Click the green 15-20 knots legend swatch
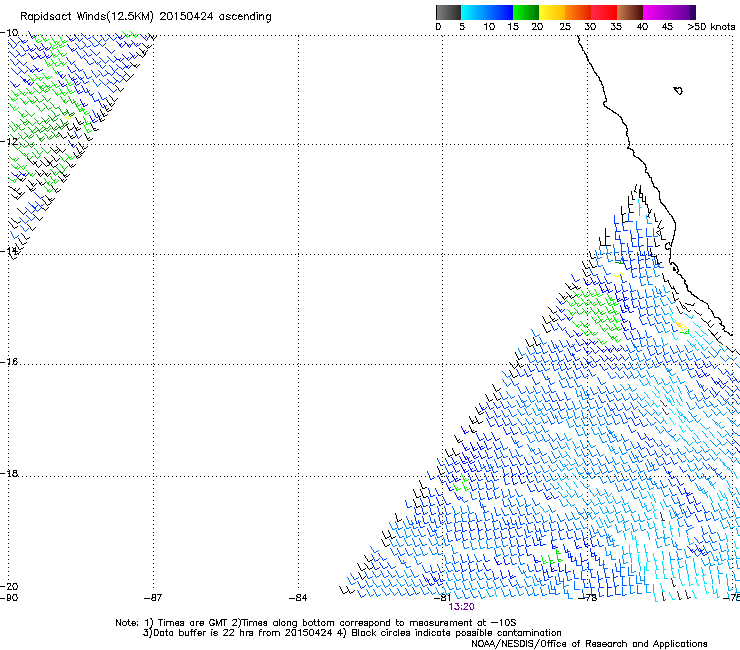 [526, 12]
